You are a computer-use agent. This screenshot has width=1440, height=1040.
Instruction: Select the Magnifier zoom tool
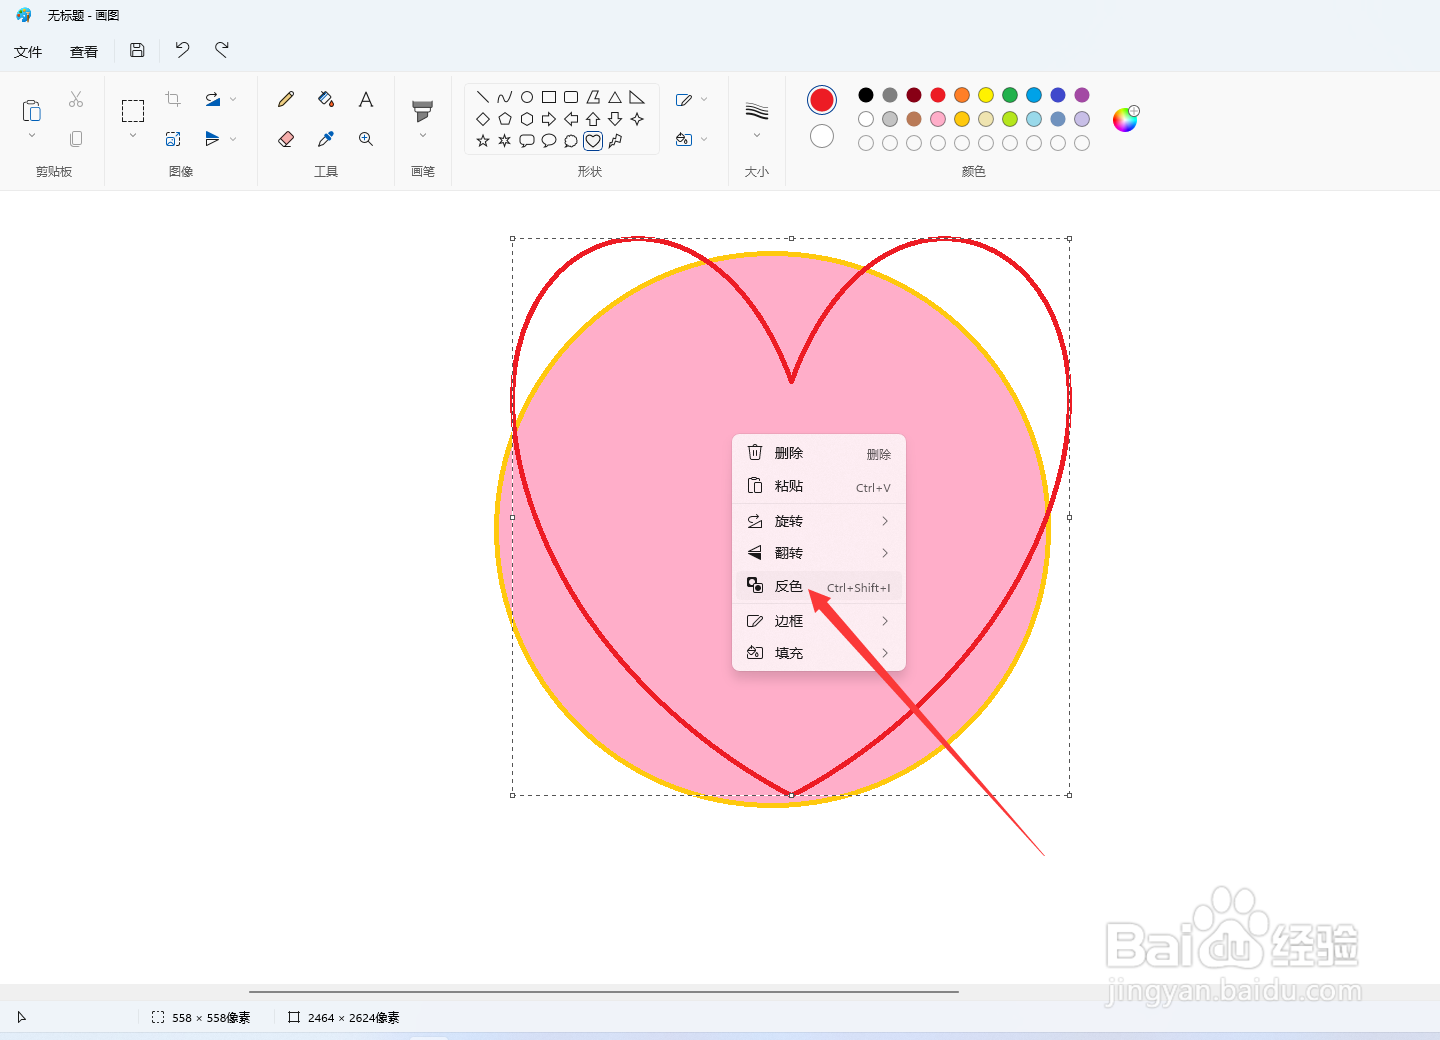[x=365, y=139]
